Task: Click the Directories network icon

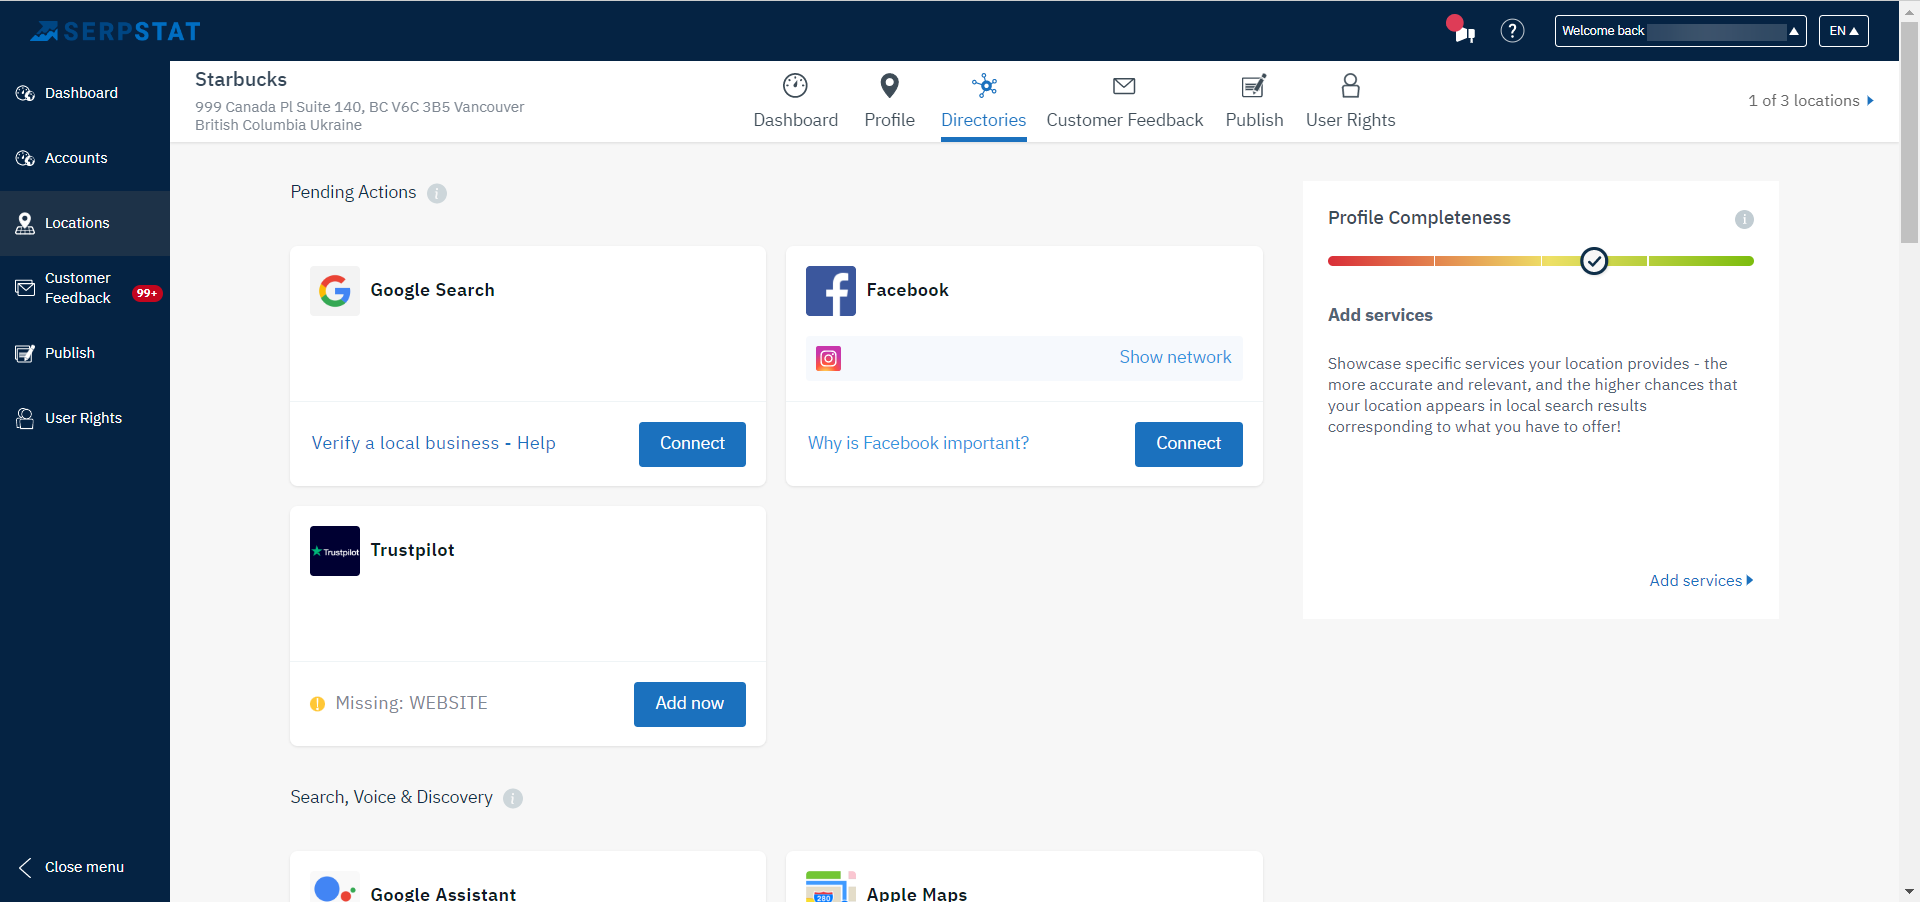Action: point(984,86)
